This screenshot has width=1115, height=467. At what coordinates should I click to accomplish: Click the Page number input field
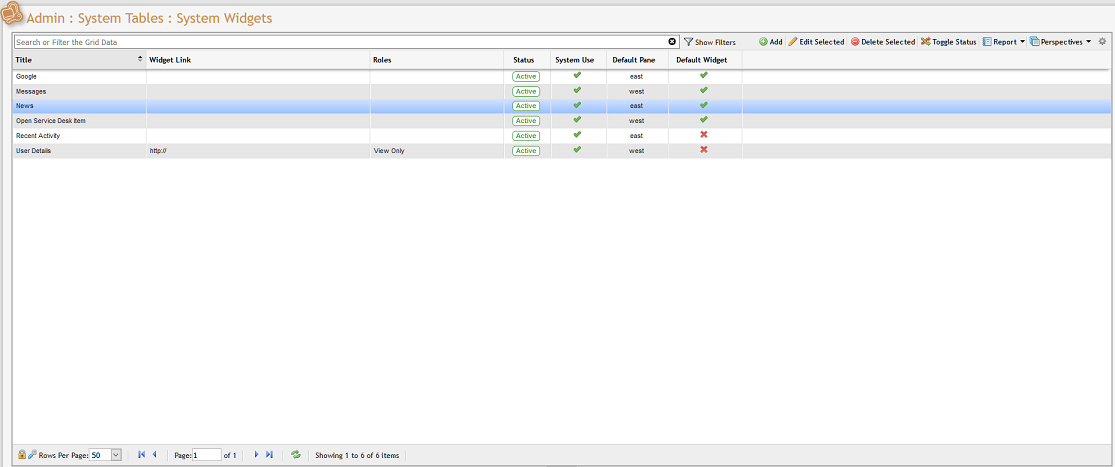pyautogui.click(x=207, y=455)
